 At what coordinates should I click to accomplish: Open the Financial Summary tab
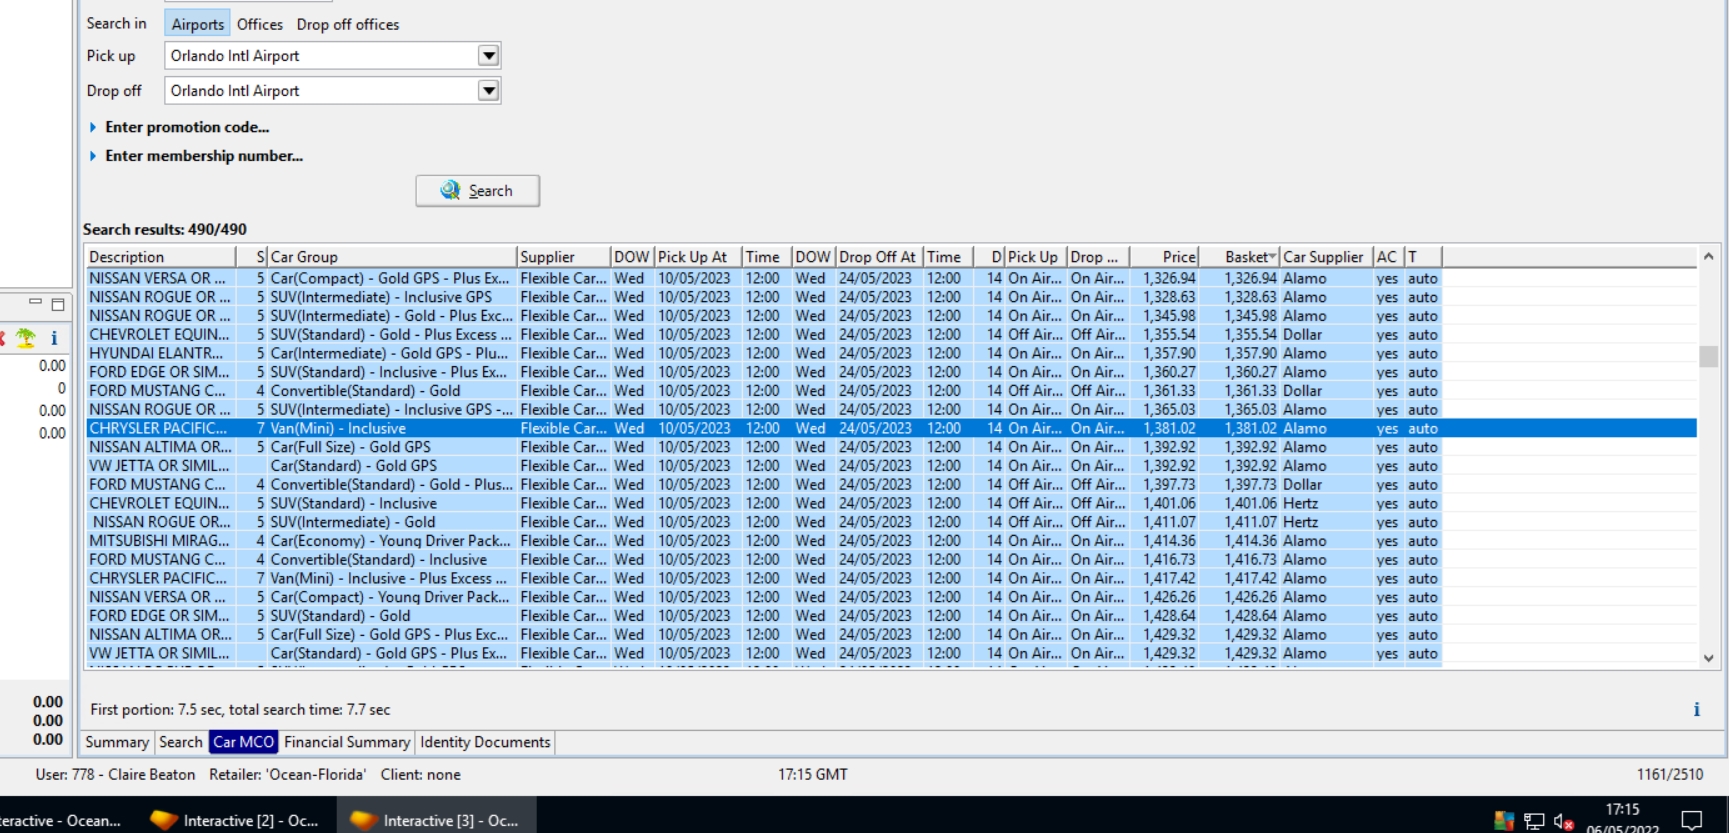coord(347,742)
